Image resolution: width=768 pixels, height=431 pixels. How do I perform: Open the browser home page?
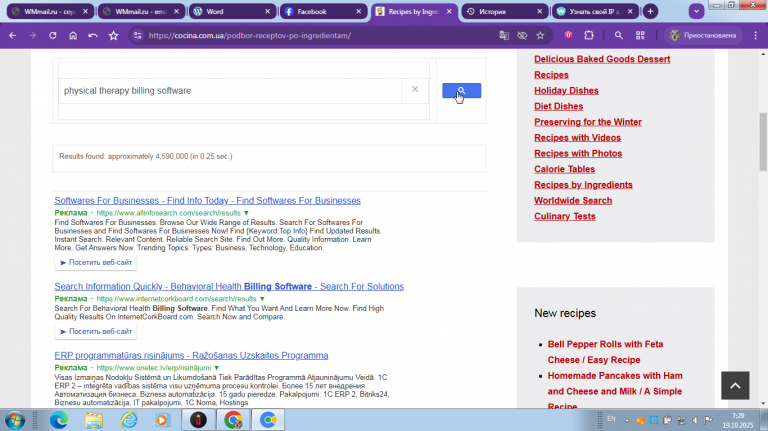click(x=73, y=35)
